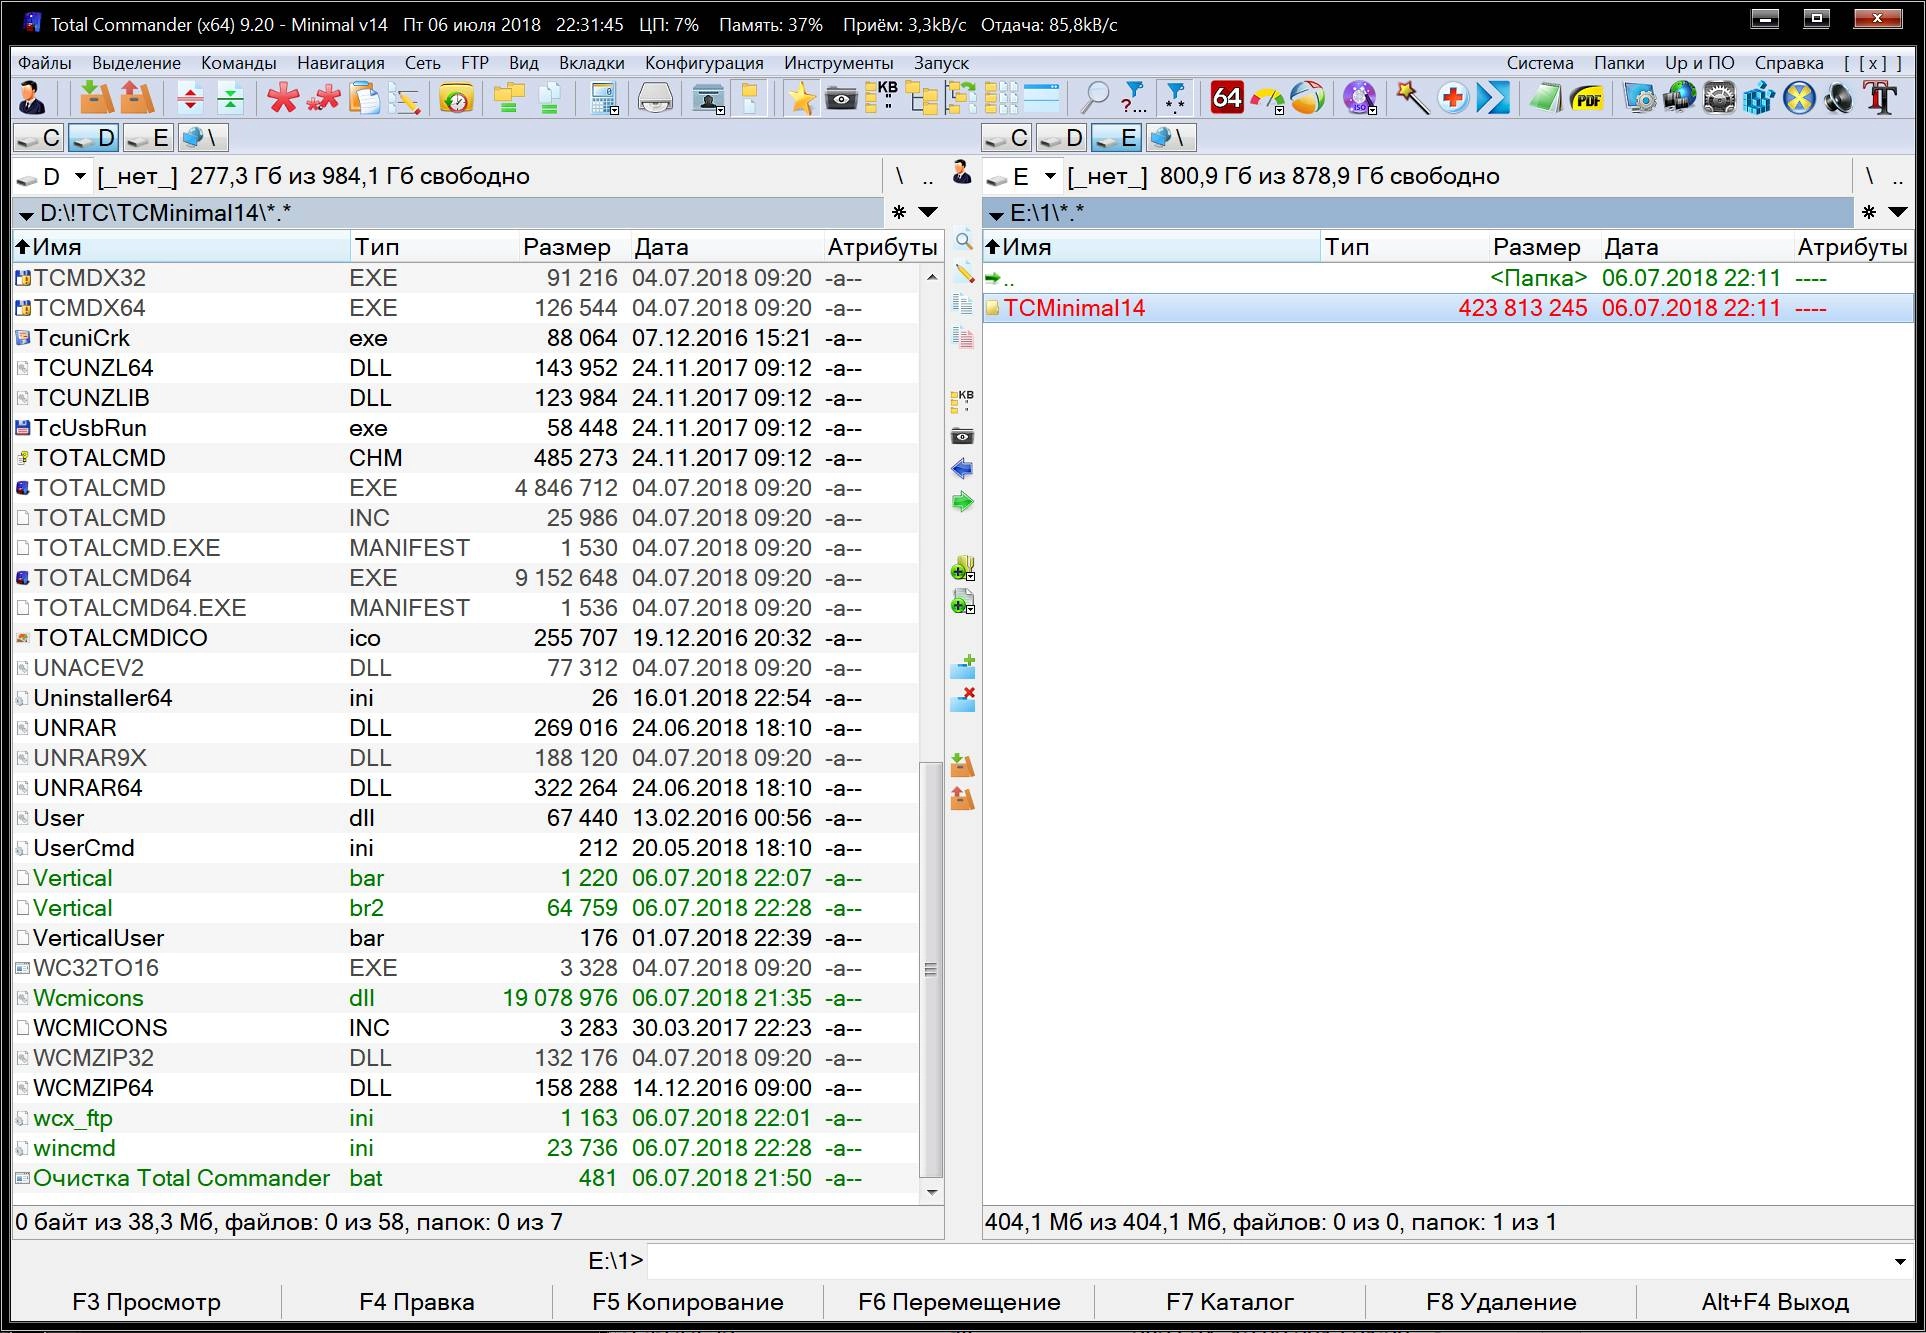The height and width of the screenshot is (1333, 1926).
Task: Click the red cross medical icon
Action: click(1453, 98)
